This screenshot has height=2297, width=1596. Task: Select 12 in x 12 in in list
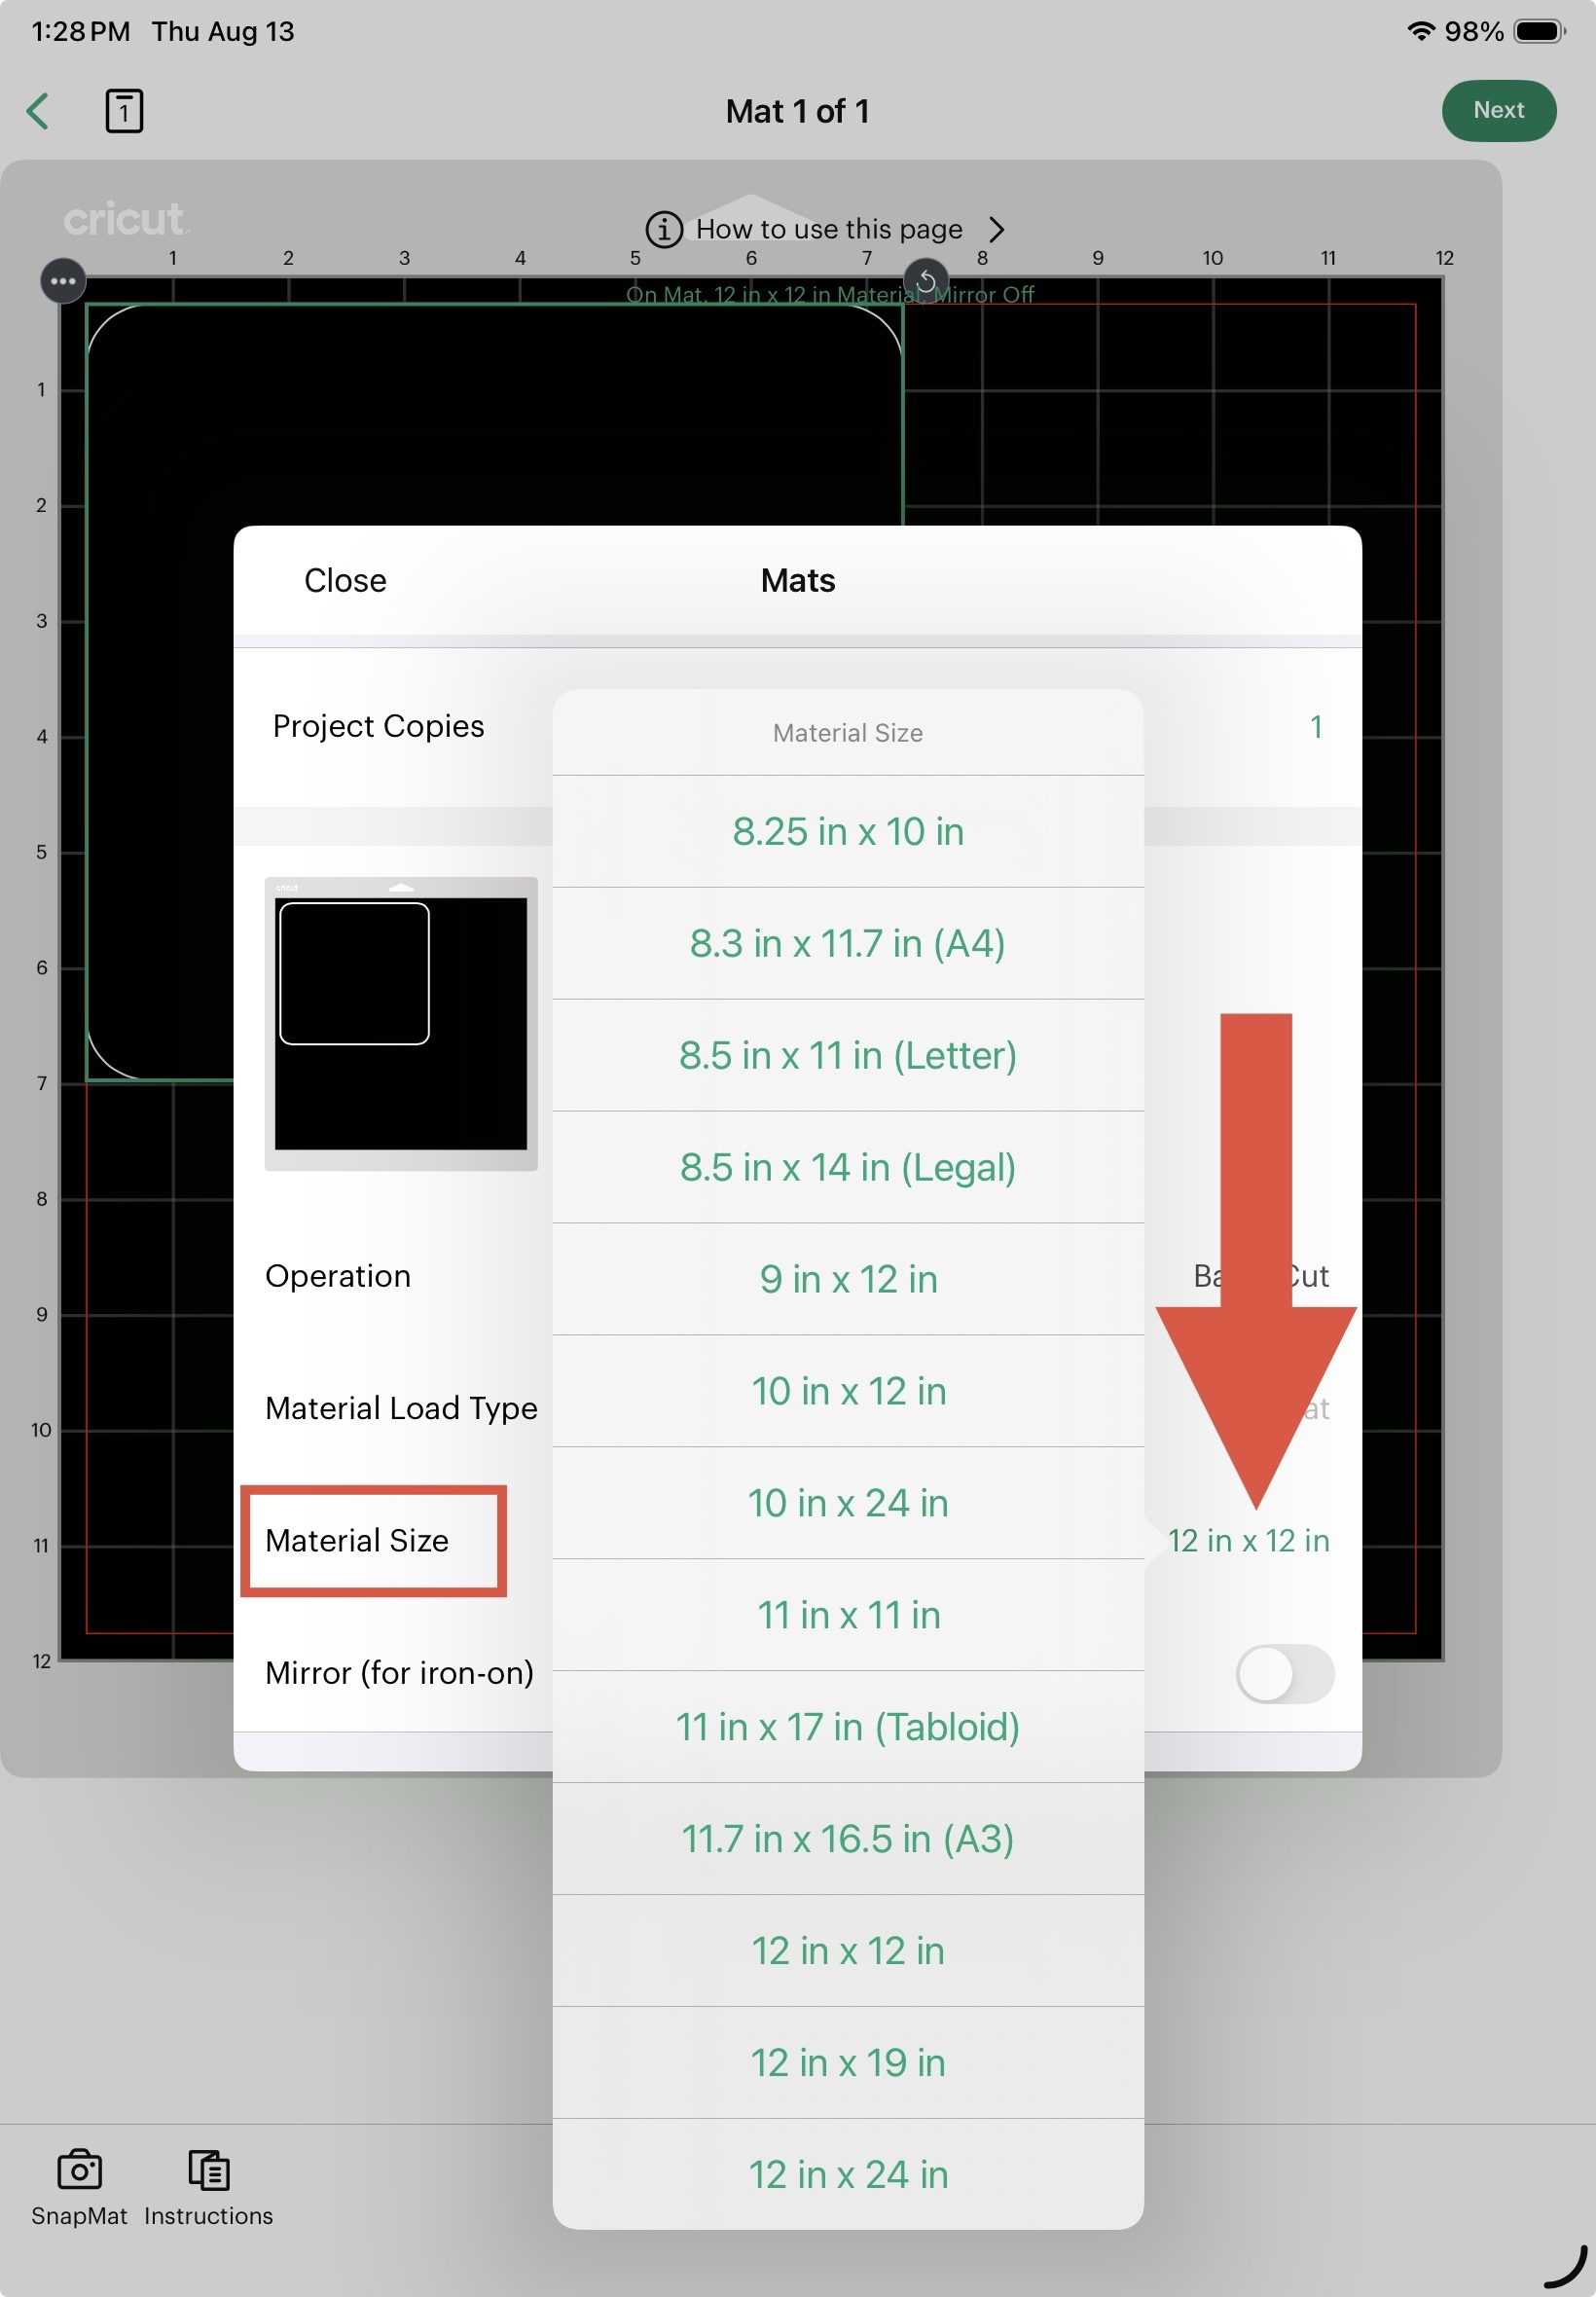pos(848,1951)
